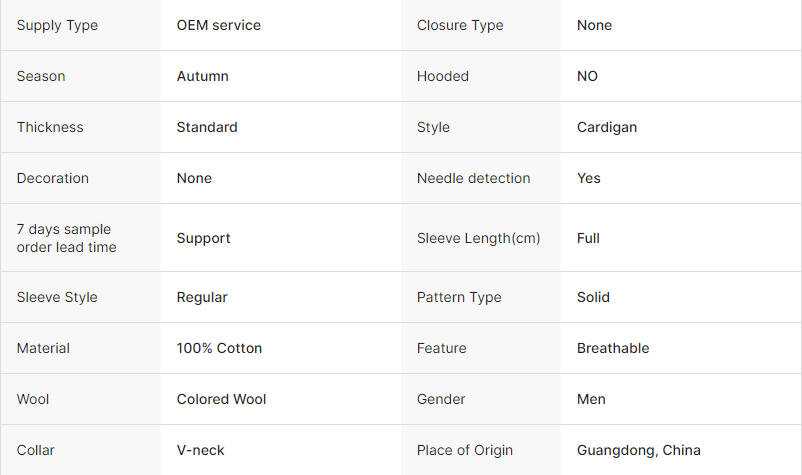802x475 pixels.
Task: Click the Sleeve Length(cm) label
Action: click(x=478, y=238)
